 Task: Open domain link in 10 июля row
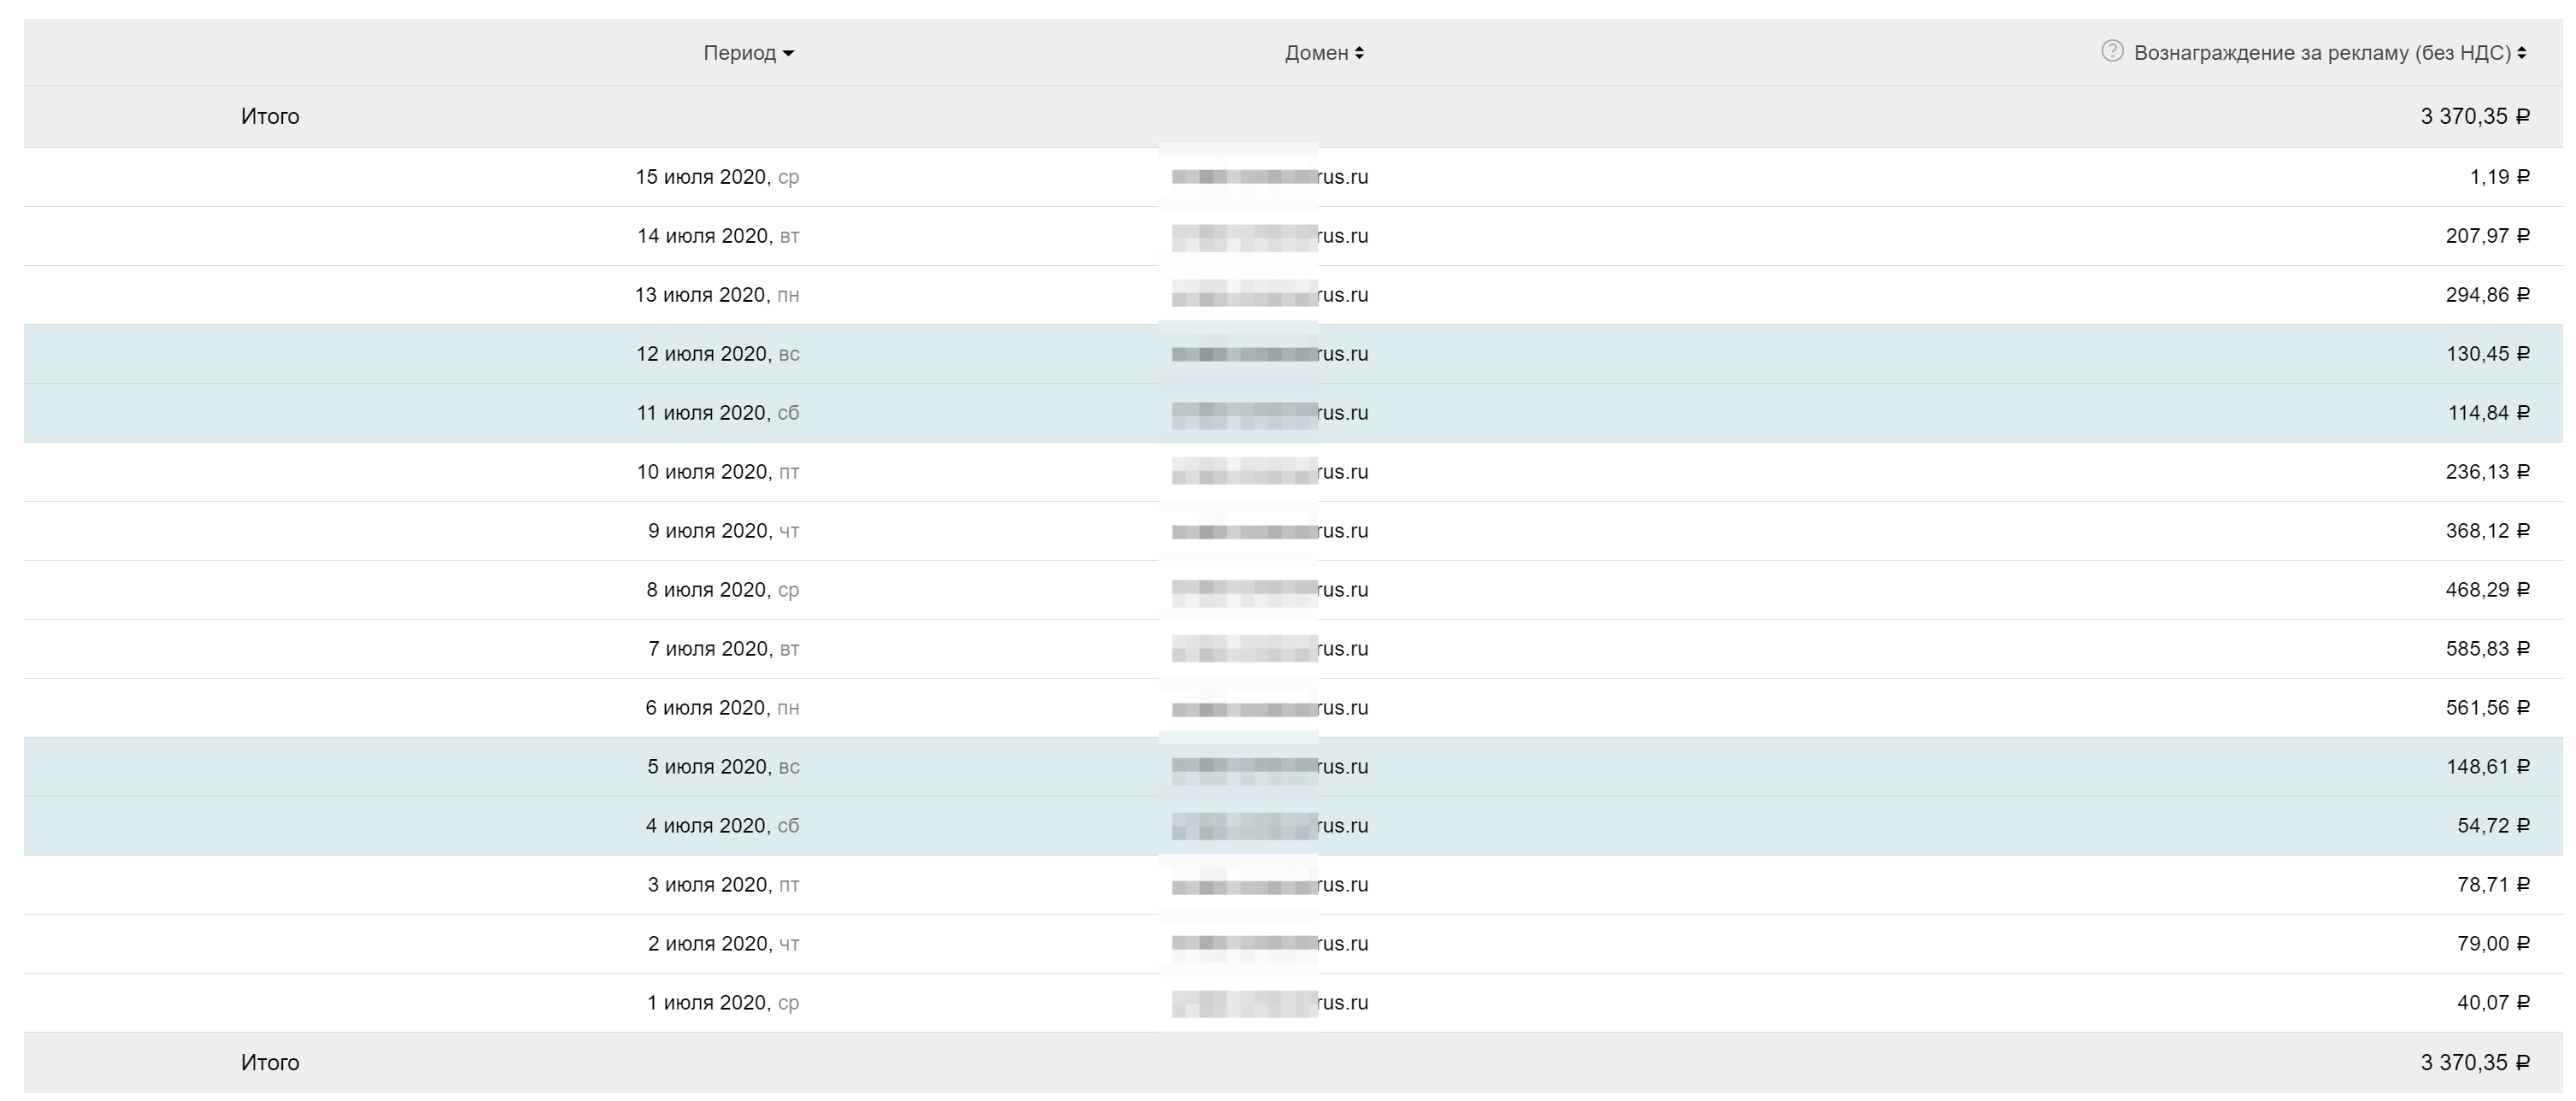(x=1270, y=472)
